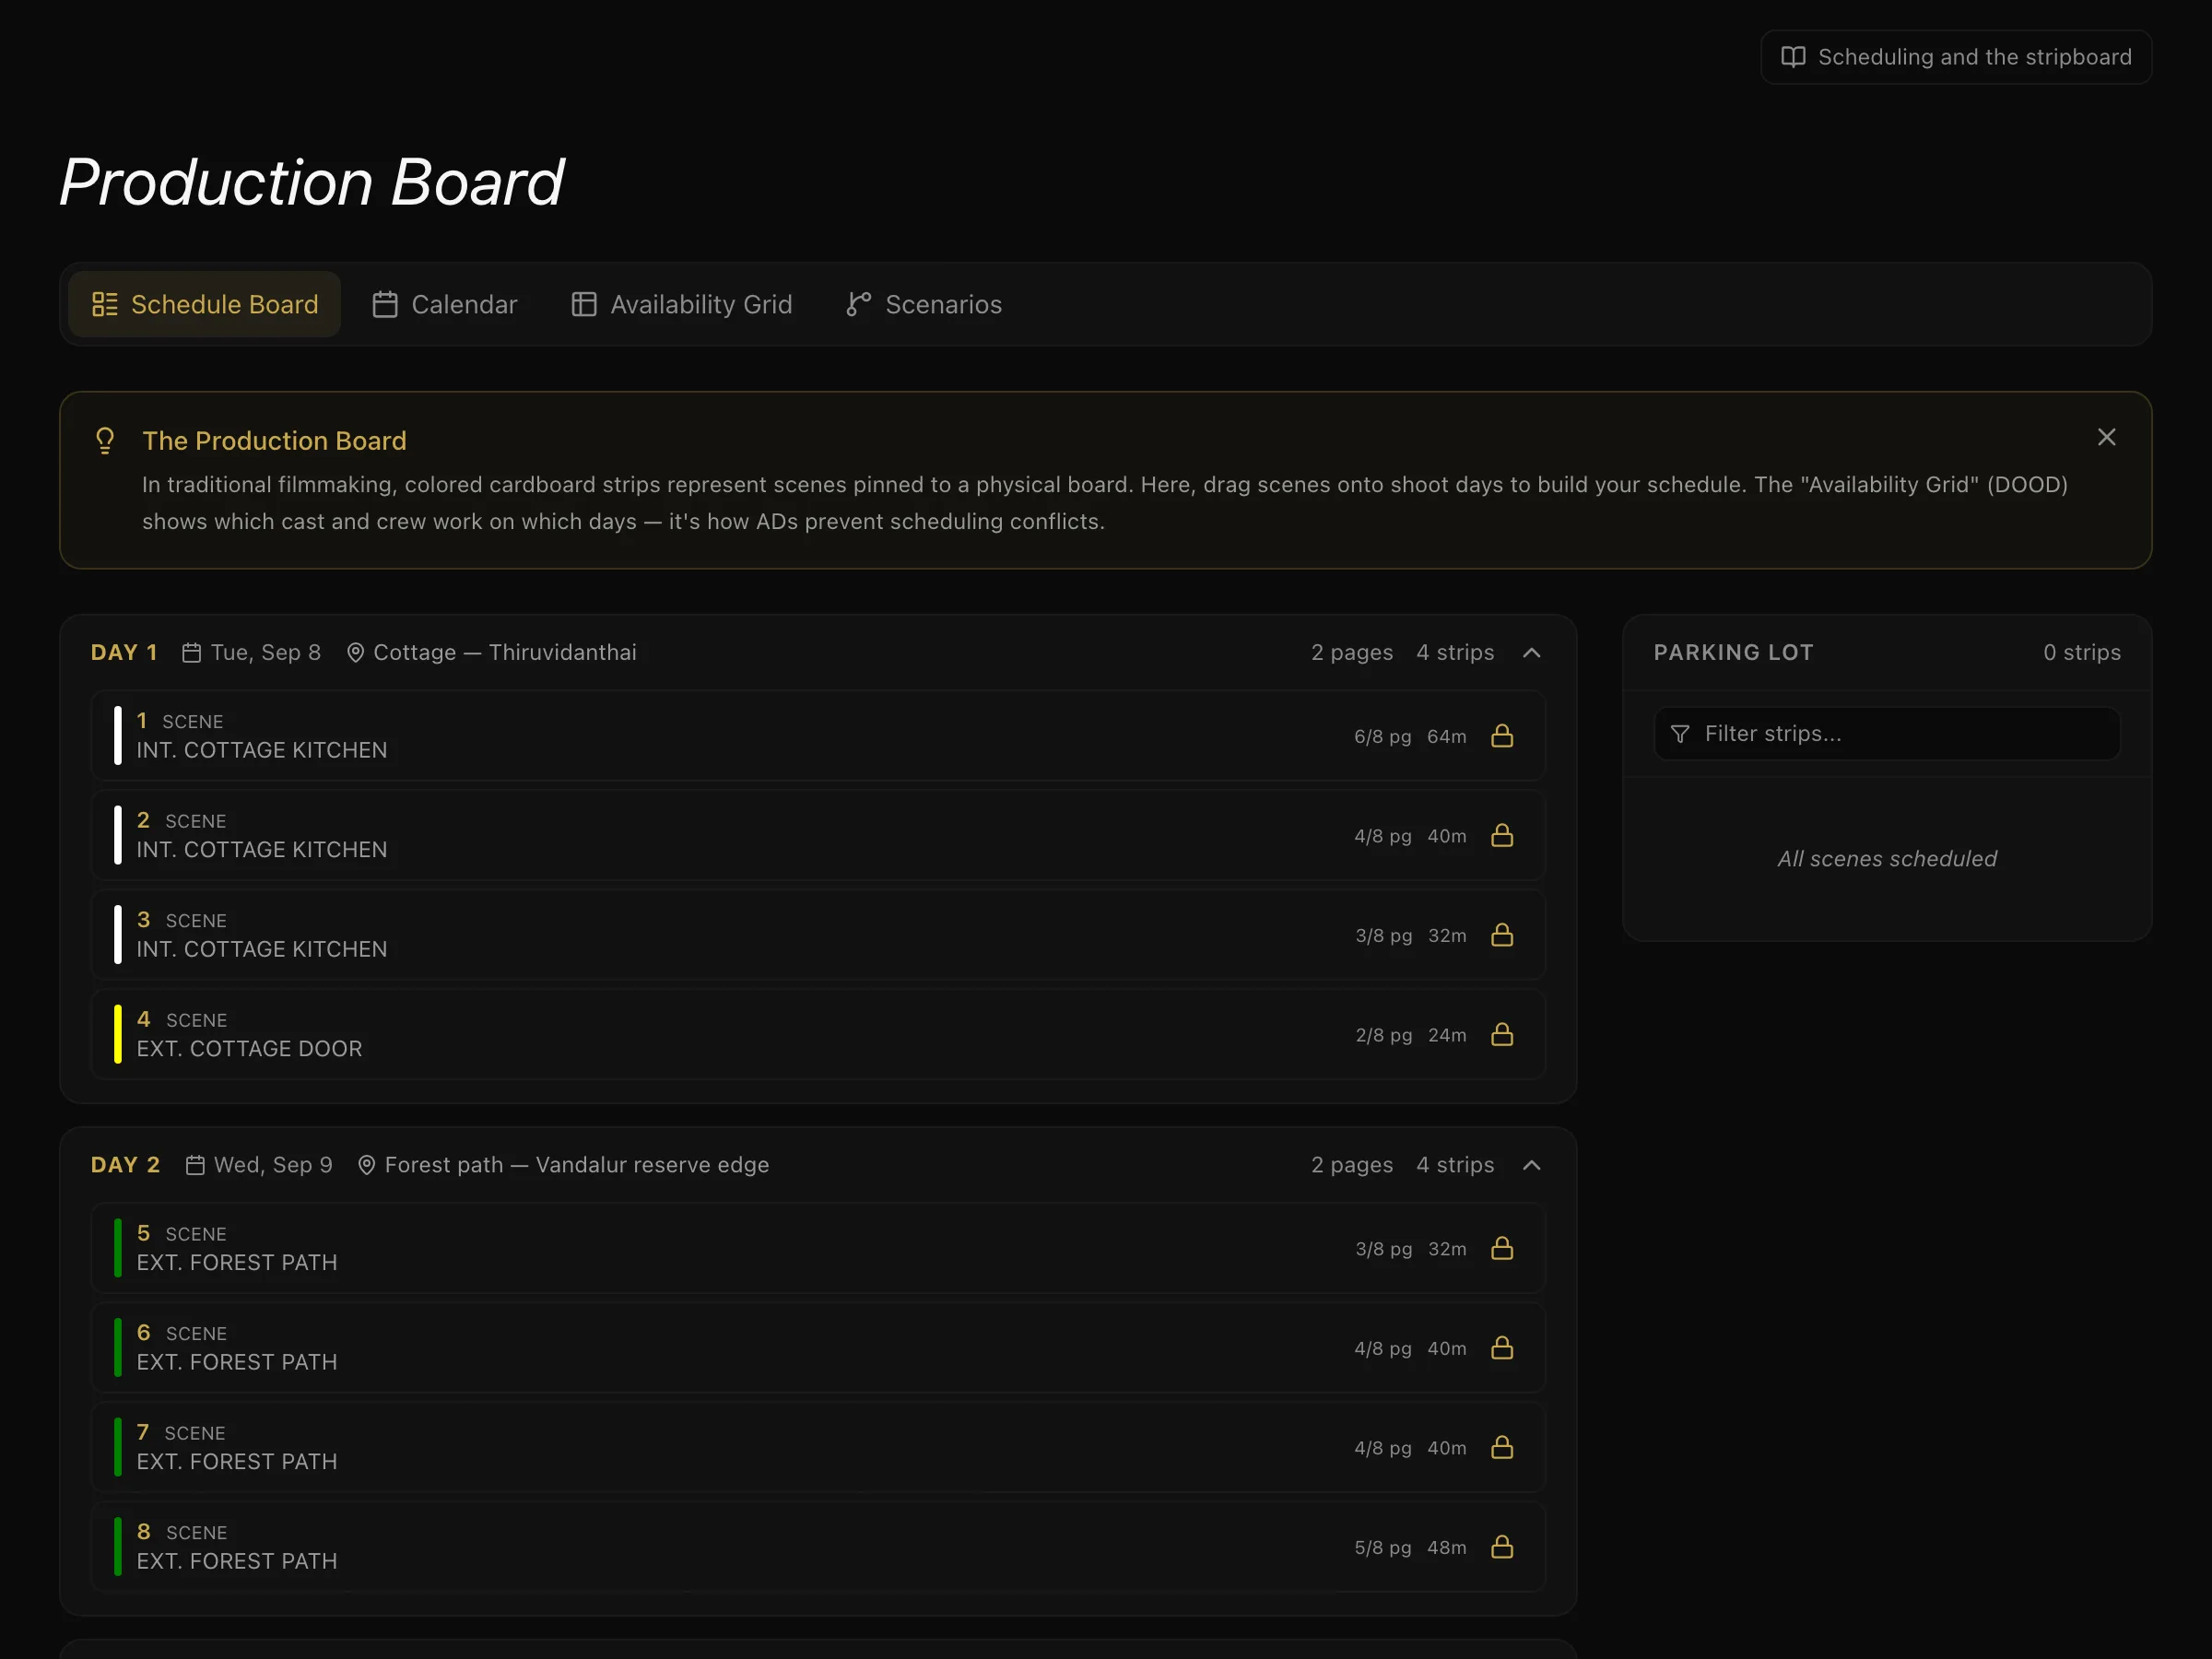Viewport: 2212px width, 1659px height.
Task: Collapse the Day 1 section
Action: [x=1531, y=653]
